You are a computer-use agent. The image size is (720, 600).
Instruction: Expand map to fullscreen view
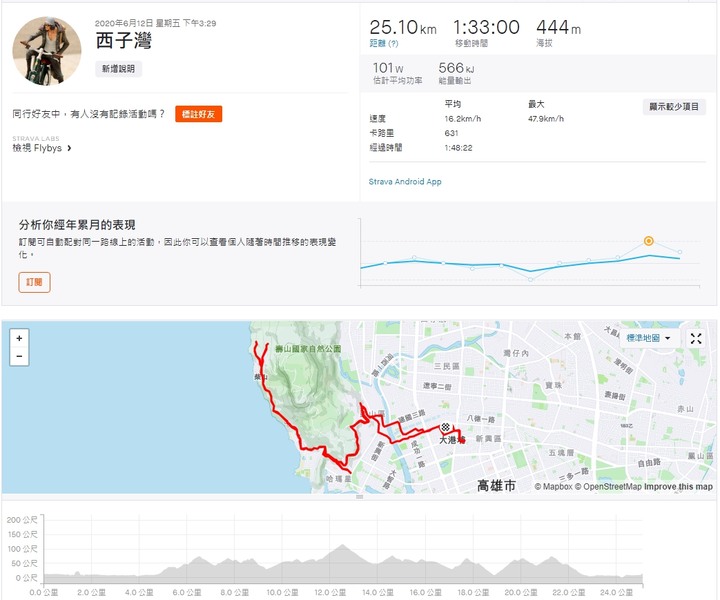[696, 339]
